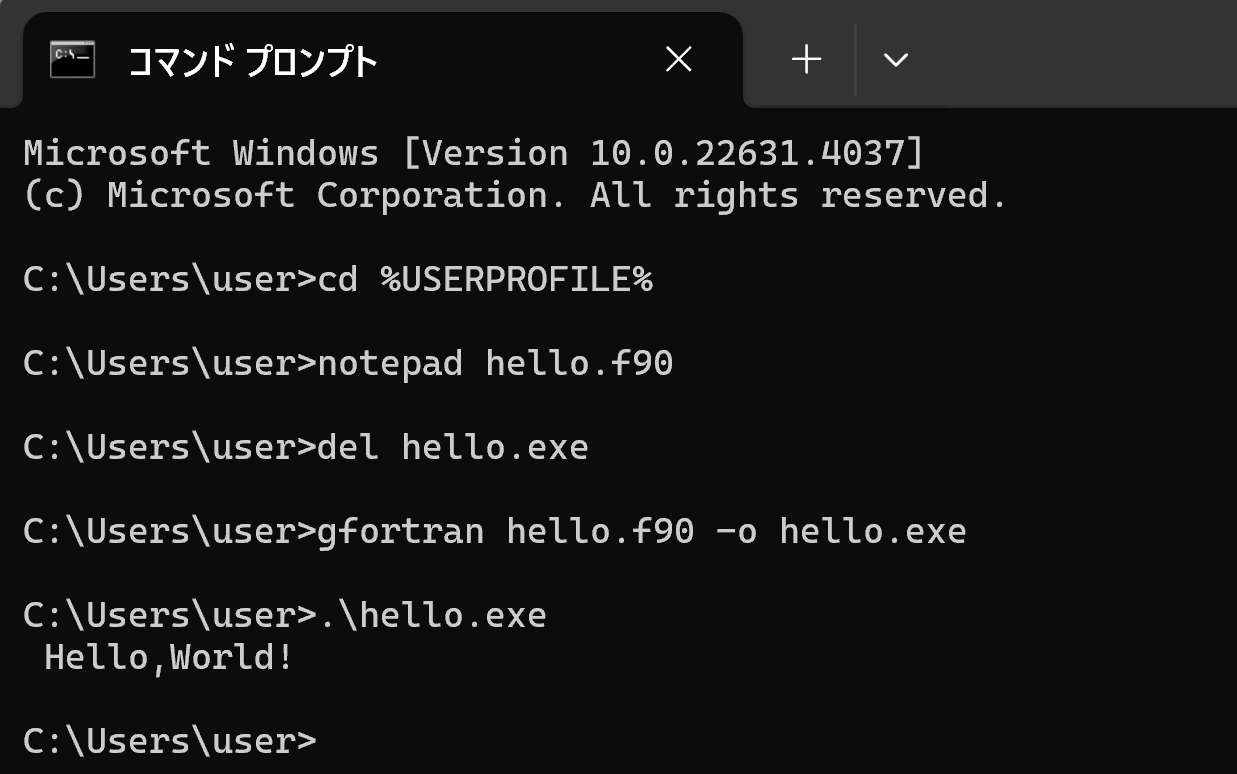The height and width of the screenshot is (774, 1237).
Task: Click gfortran in the compile command
Action: coord(400,530)
